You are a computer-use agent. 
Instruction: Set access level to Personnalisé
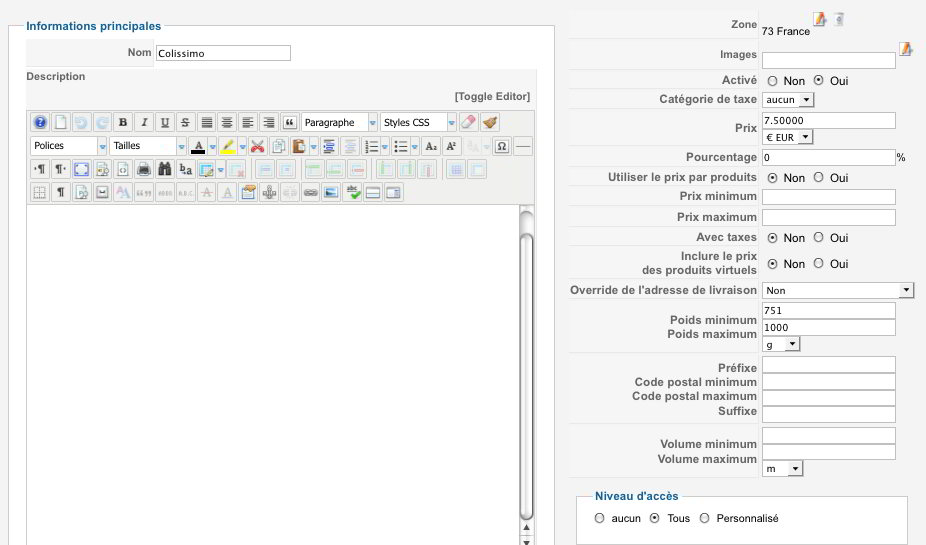pos(704,518)
